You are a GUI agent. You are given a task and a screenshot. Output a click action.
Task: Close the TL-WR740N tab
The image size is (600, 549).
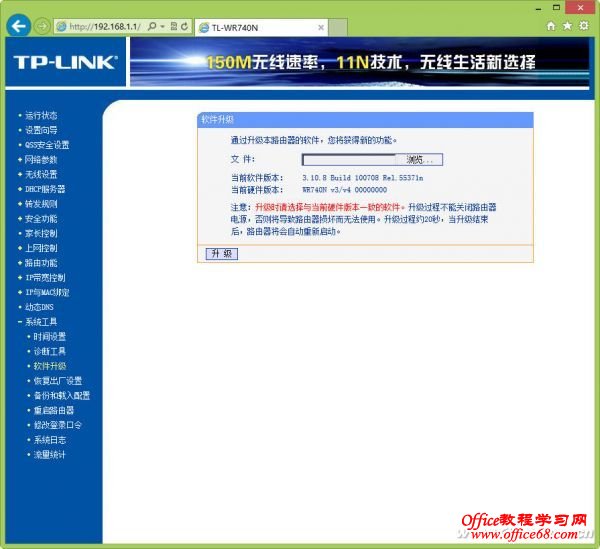tap(321, 28)
